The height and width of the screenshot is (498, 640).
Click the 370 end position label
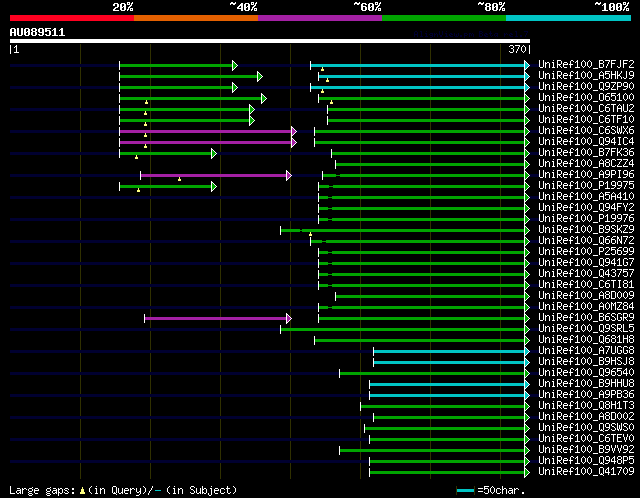pos(517,49)
